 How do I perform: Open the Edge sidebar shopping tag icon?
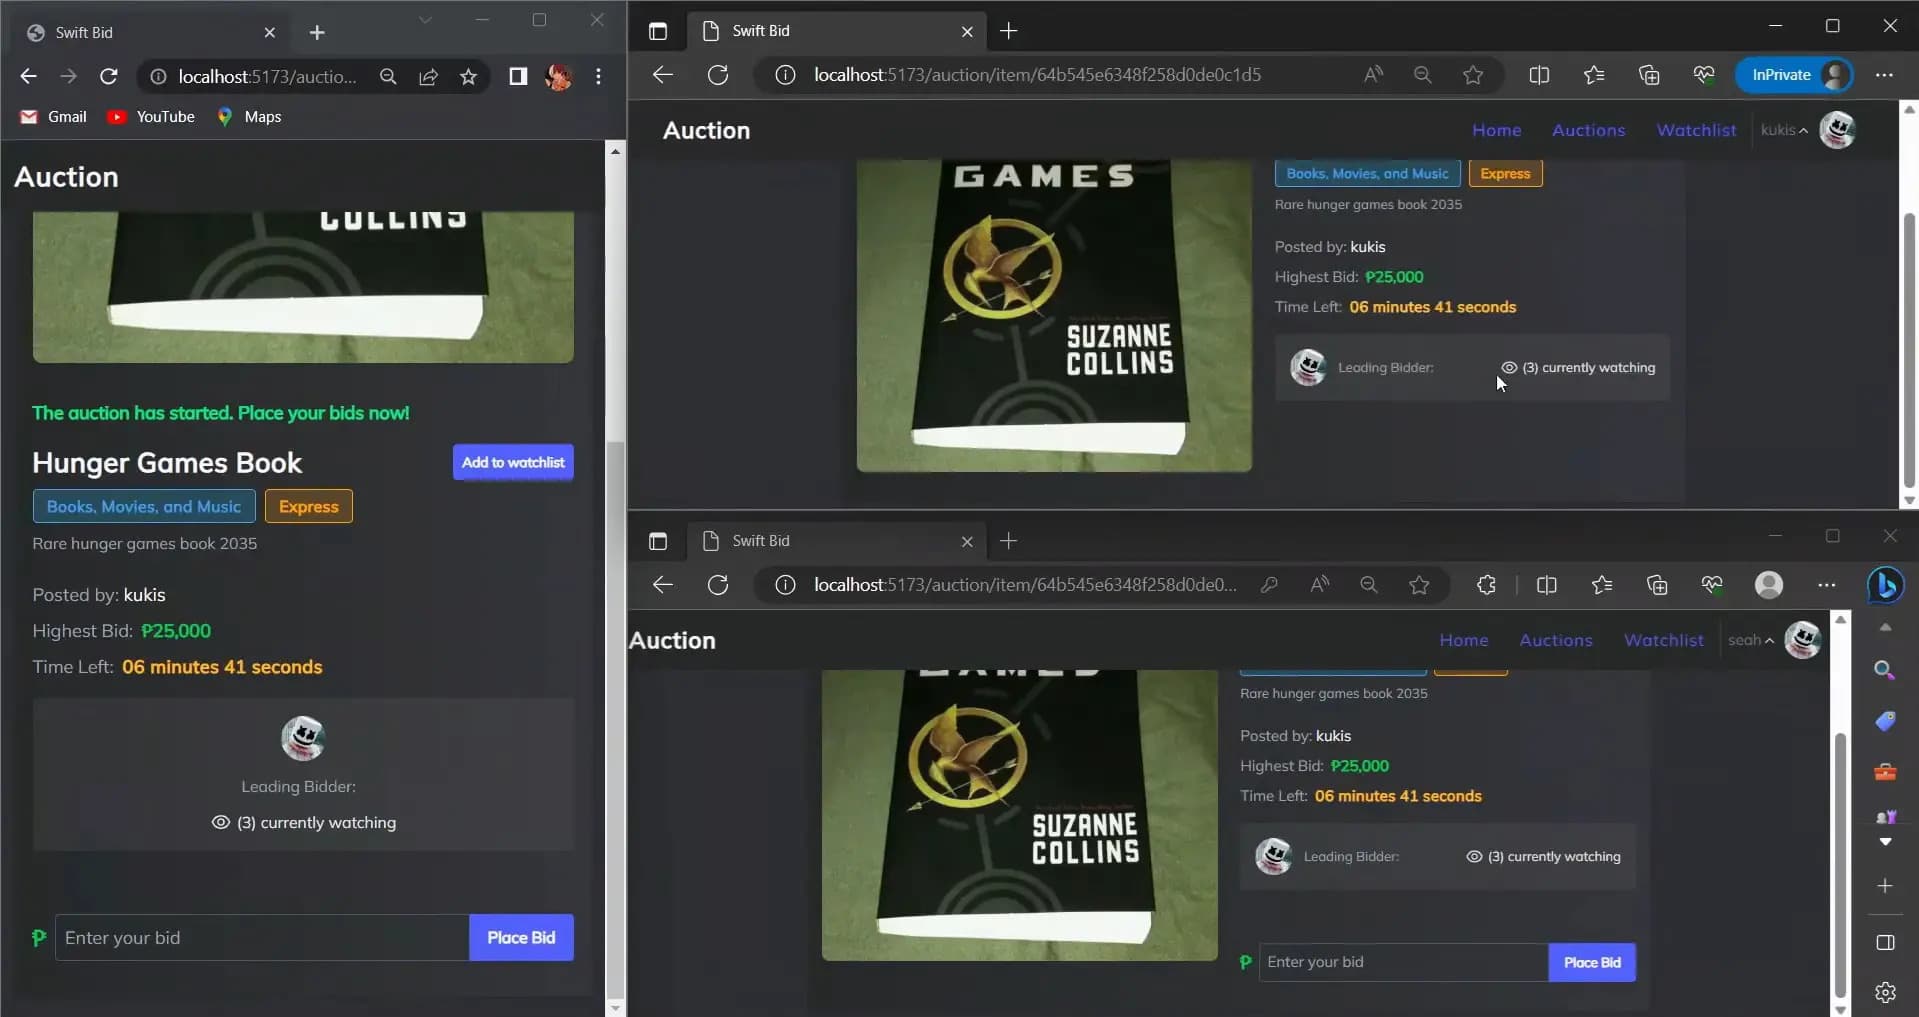1885,721
